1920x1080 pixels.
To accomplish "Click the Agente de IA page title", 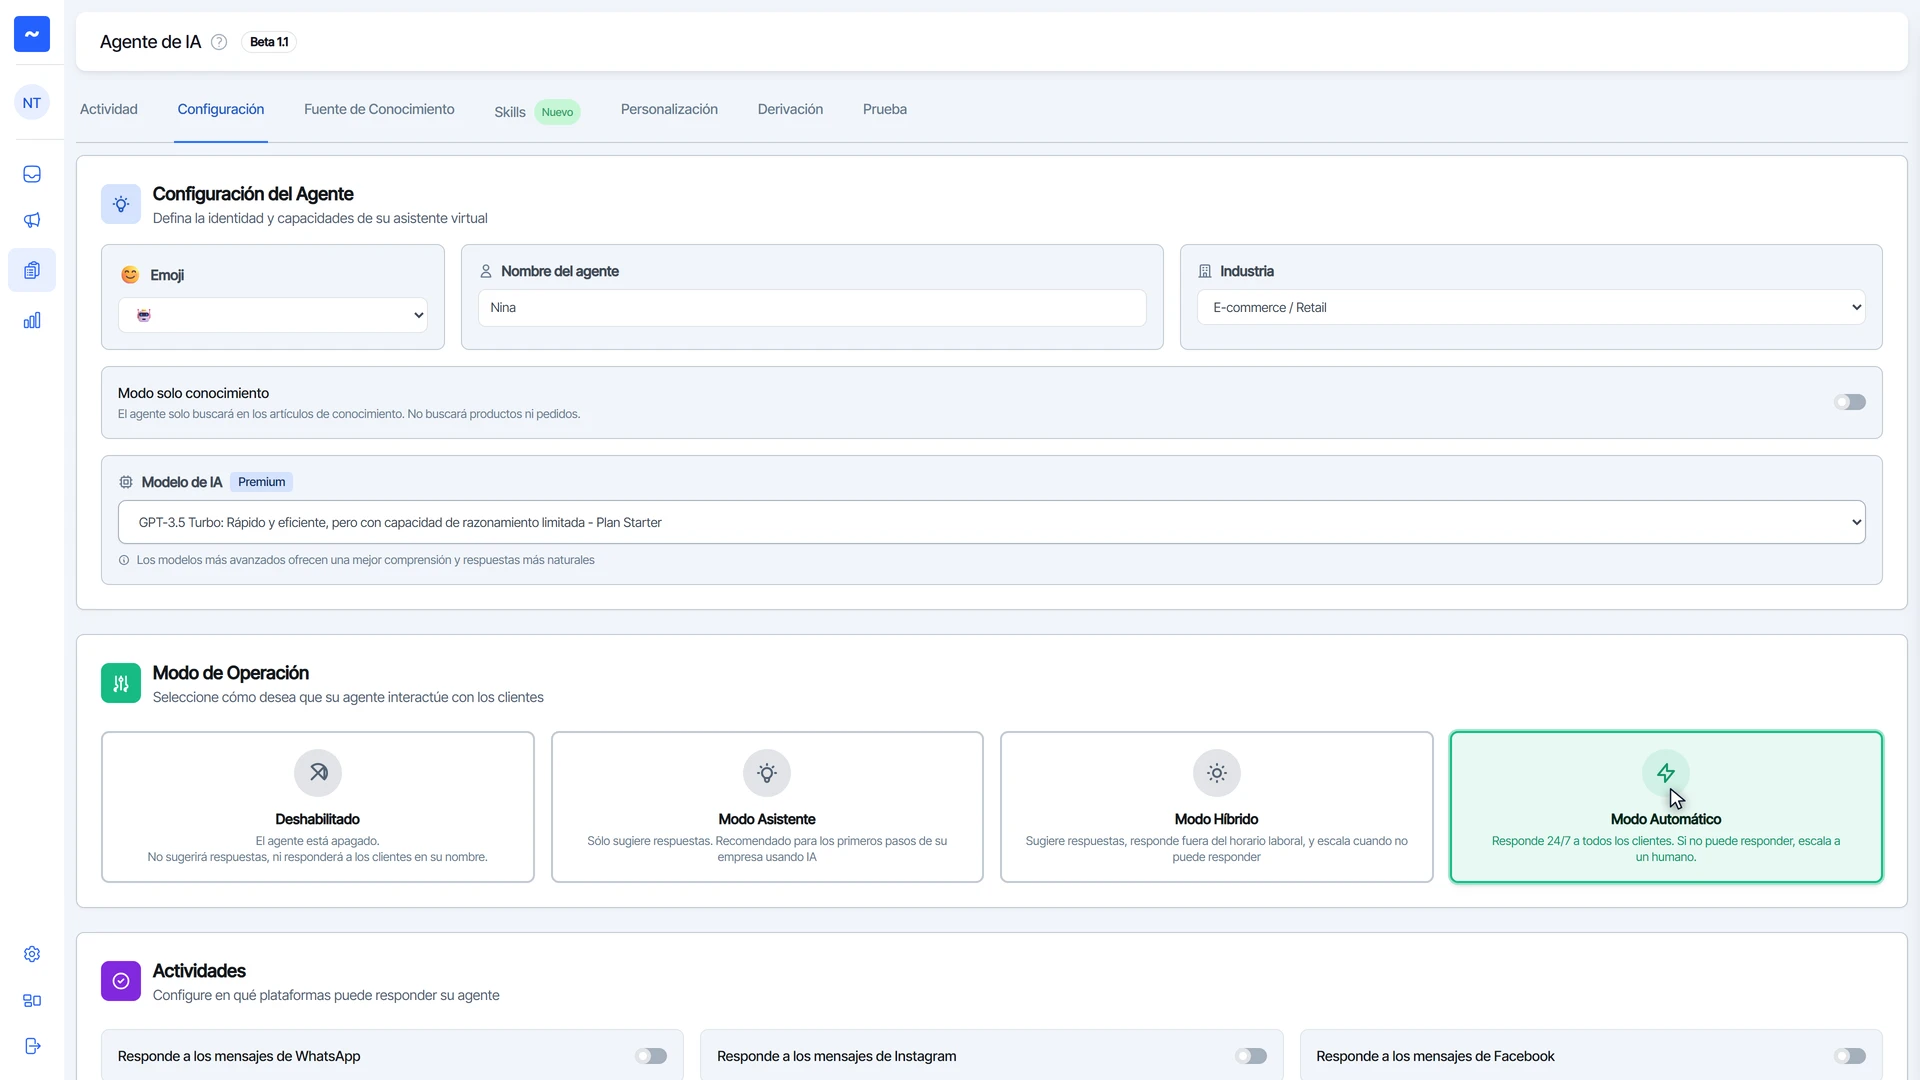I will coord(150,42).
